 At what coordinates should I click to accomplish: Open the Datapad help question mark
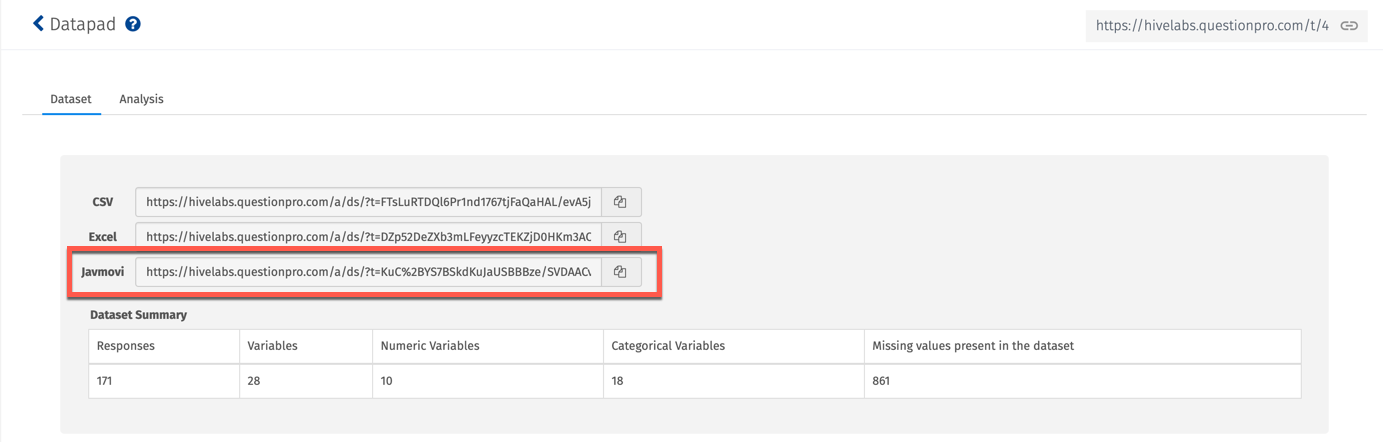pyautogui.click(x=133, y=24)
